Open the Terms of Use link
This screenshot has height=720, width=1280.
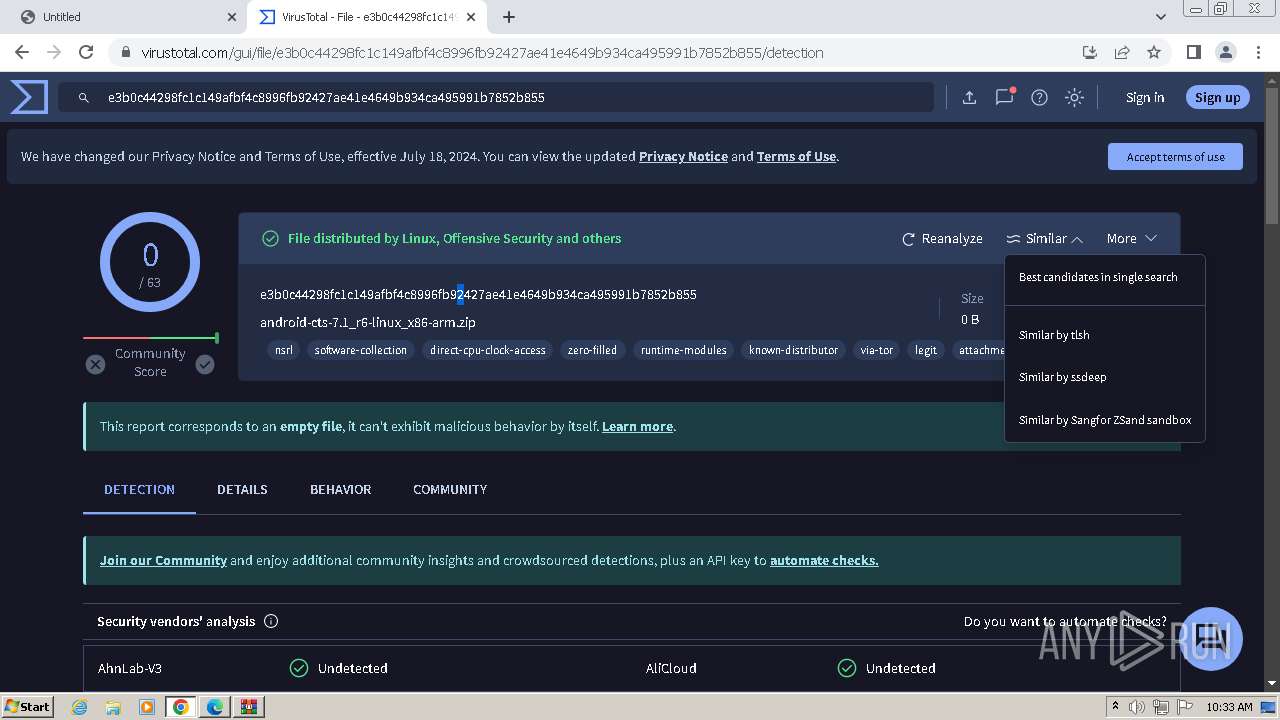[x=796, y=156]
